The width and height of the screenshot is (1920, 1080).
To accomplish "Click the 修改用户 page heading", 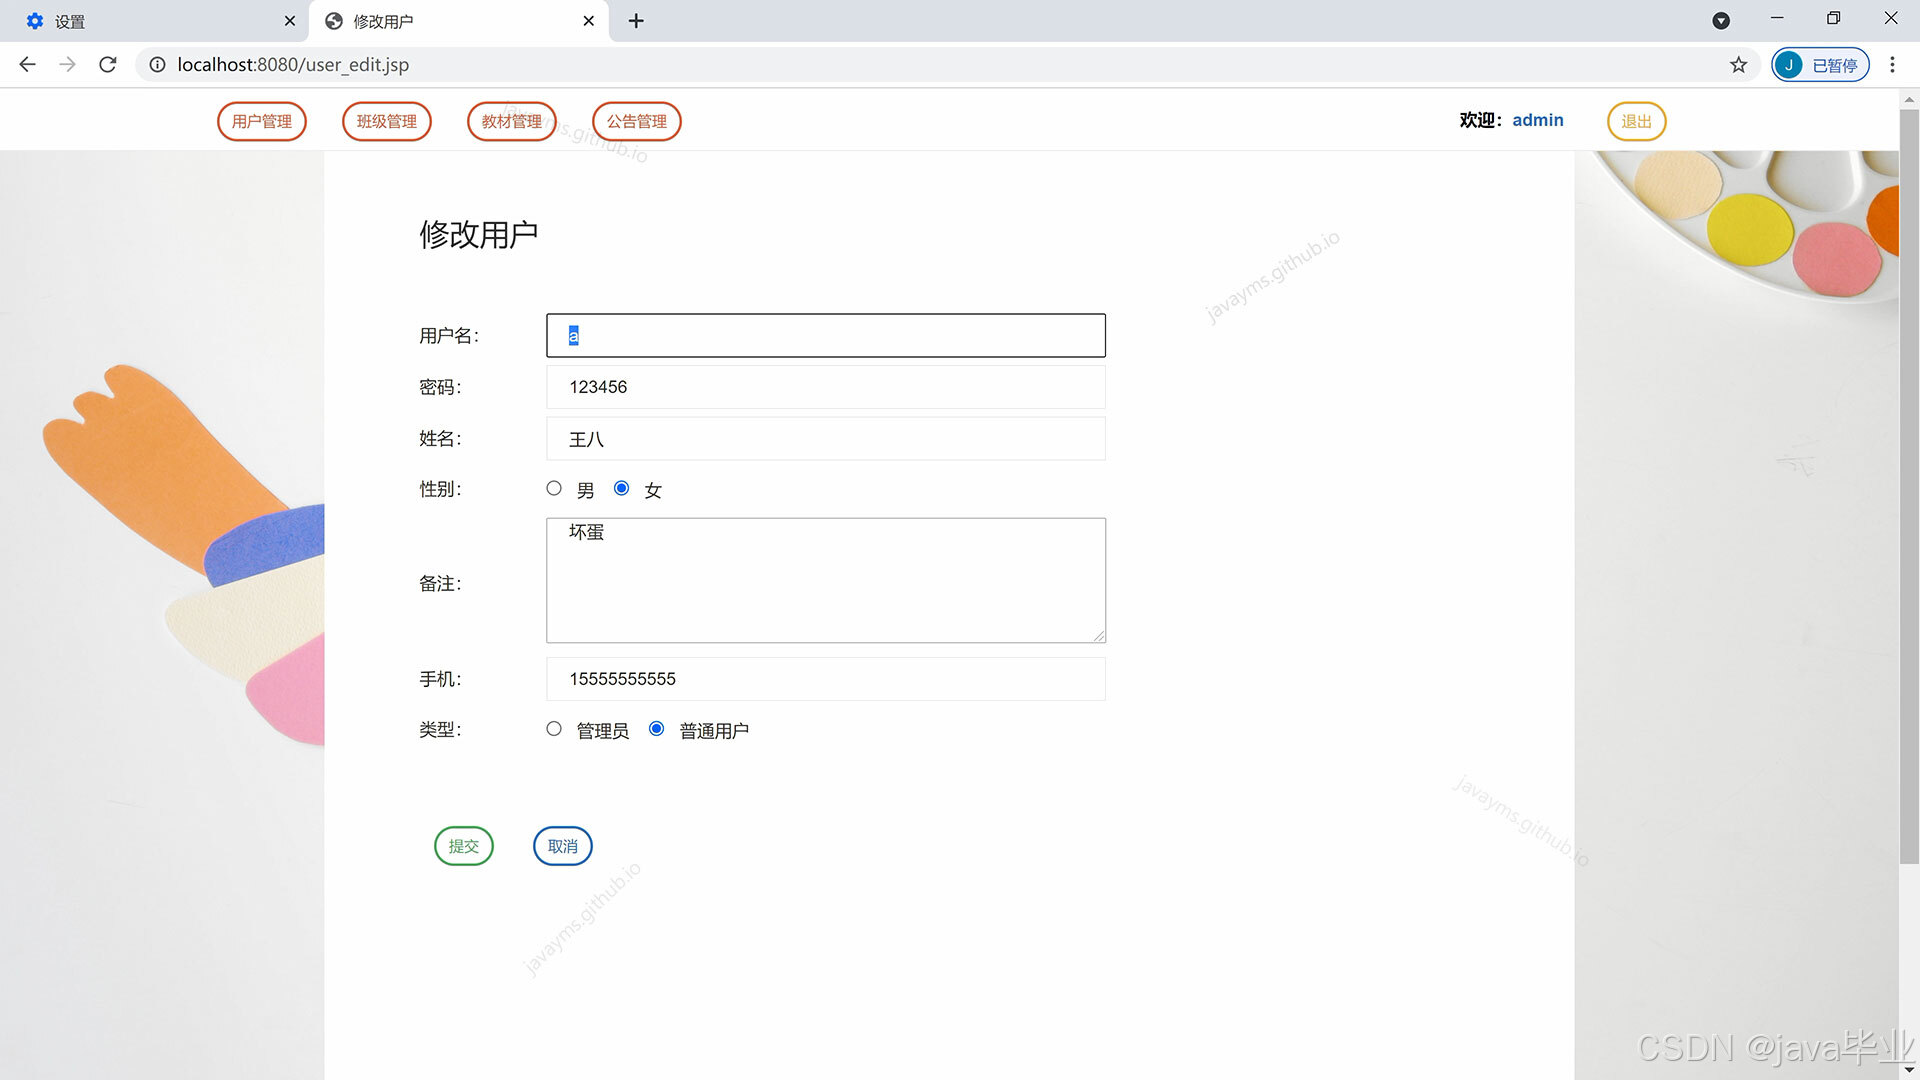I will click(x=479, y=235).
